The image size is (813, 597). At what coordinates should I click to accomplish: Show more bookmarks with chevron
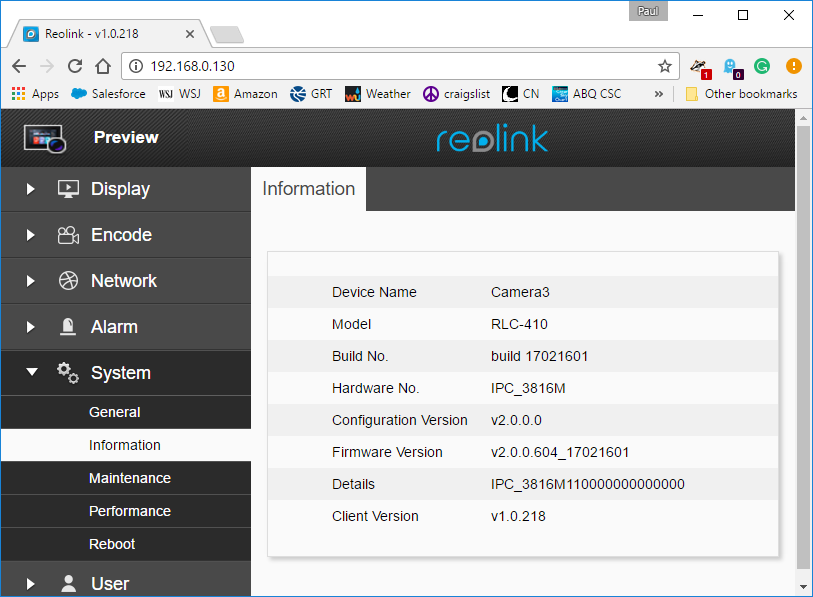pyautogui.click(x=658, y=94)
